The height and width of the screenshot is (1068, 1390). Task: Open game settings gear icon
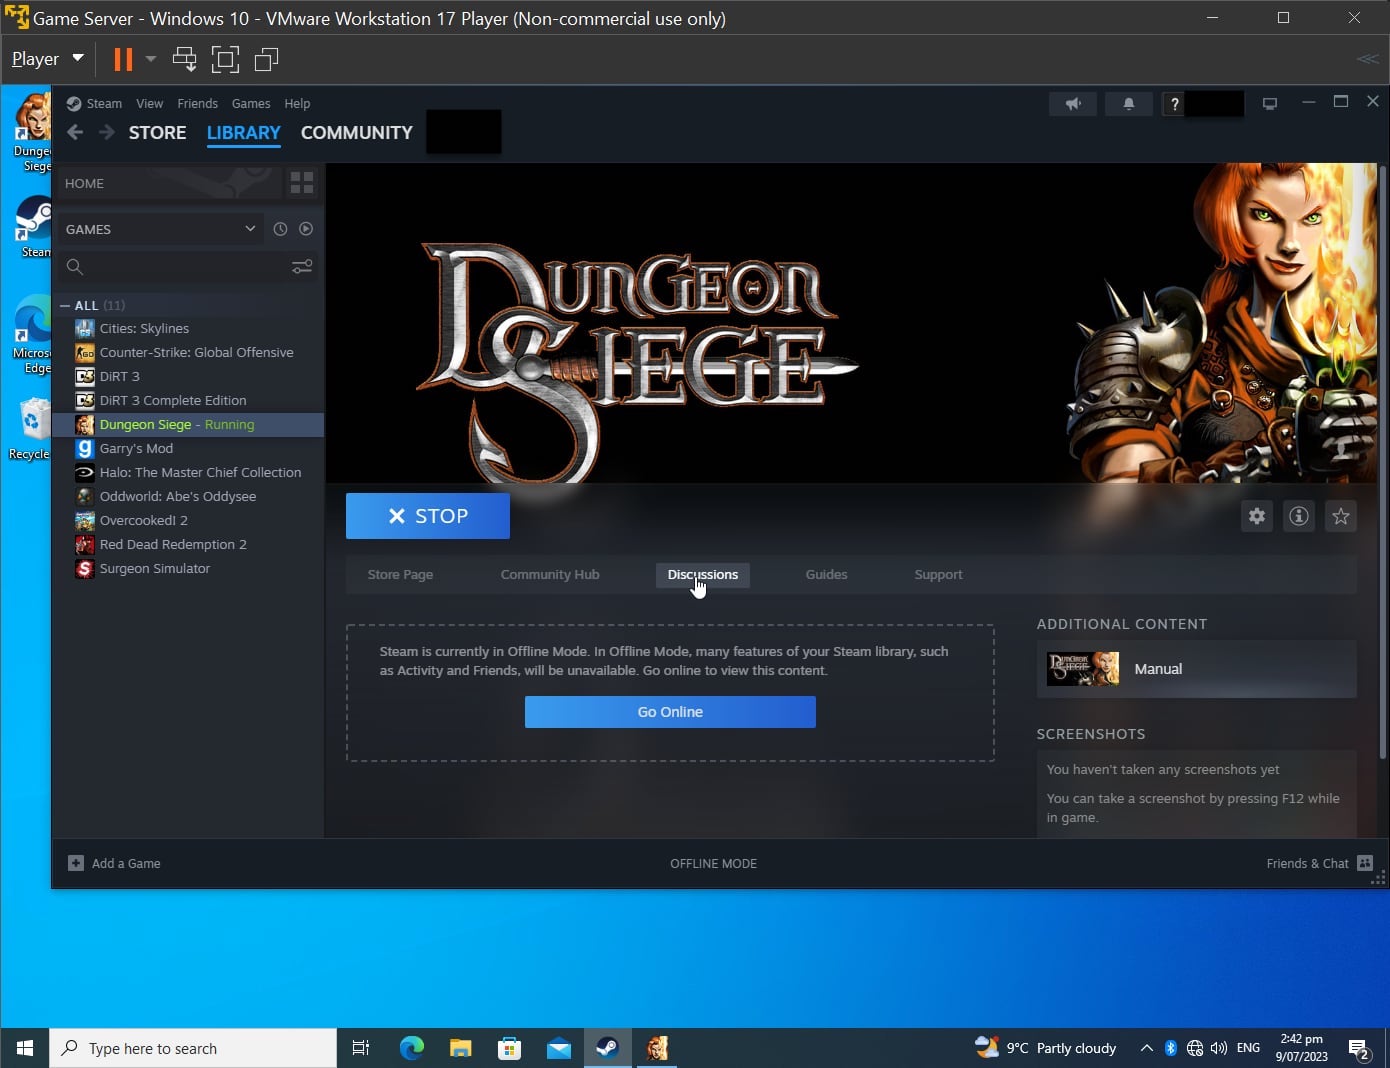click(x=1257, y=516)
